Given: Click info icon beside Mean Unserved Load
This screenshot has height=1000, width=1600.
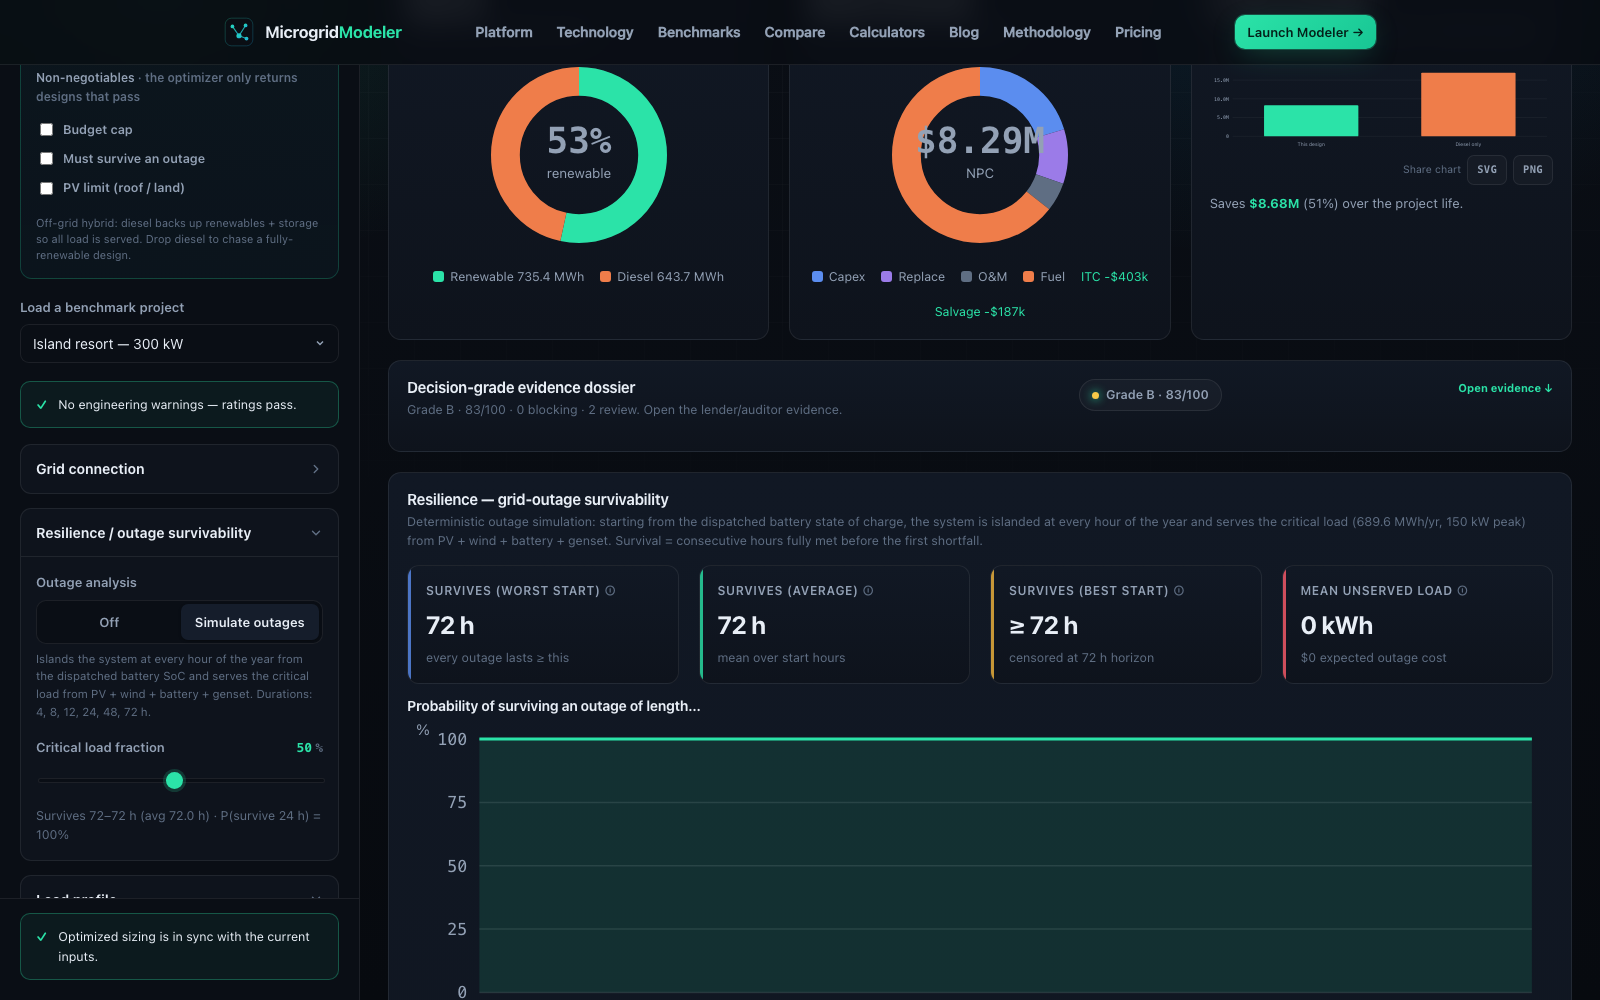Looking at the screenshot, I should [1463, 591].
